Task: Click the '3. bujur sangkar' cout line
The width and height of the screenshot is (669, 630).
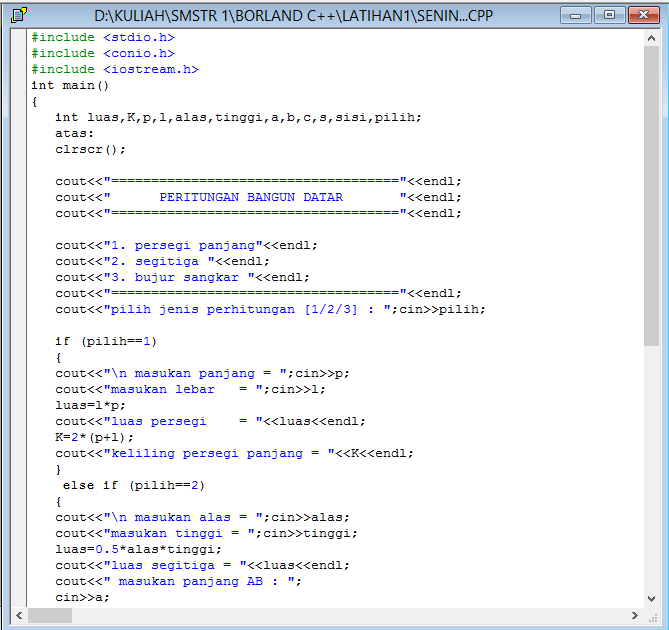Action: (x=182, y=277)
